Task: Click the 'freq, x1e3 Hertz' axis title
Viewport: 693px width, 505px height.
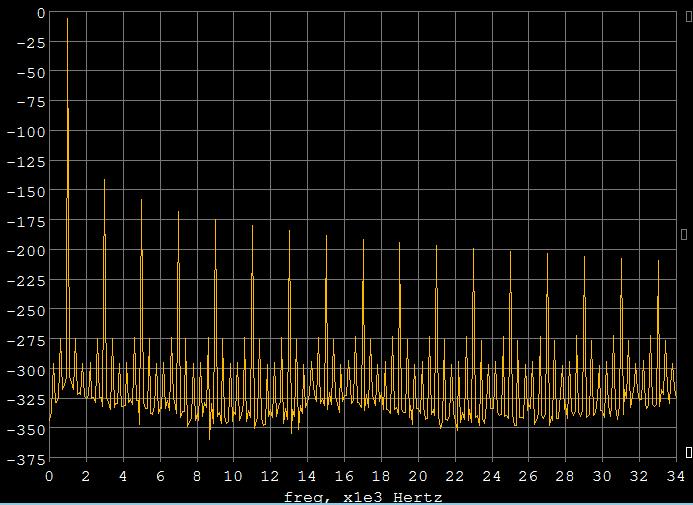Action: [363, 497]
